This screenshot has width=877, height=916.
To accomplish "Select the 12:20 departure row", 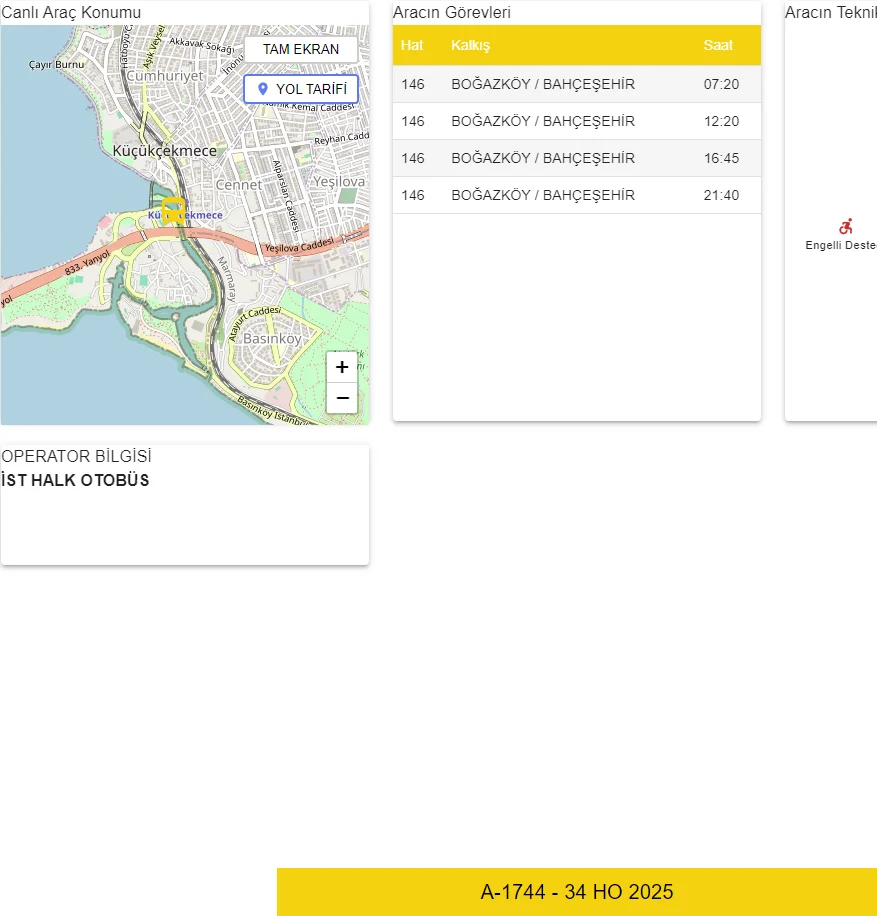I will 576,121.
